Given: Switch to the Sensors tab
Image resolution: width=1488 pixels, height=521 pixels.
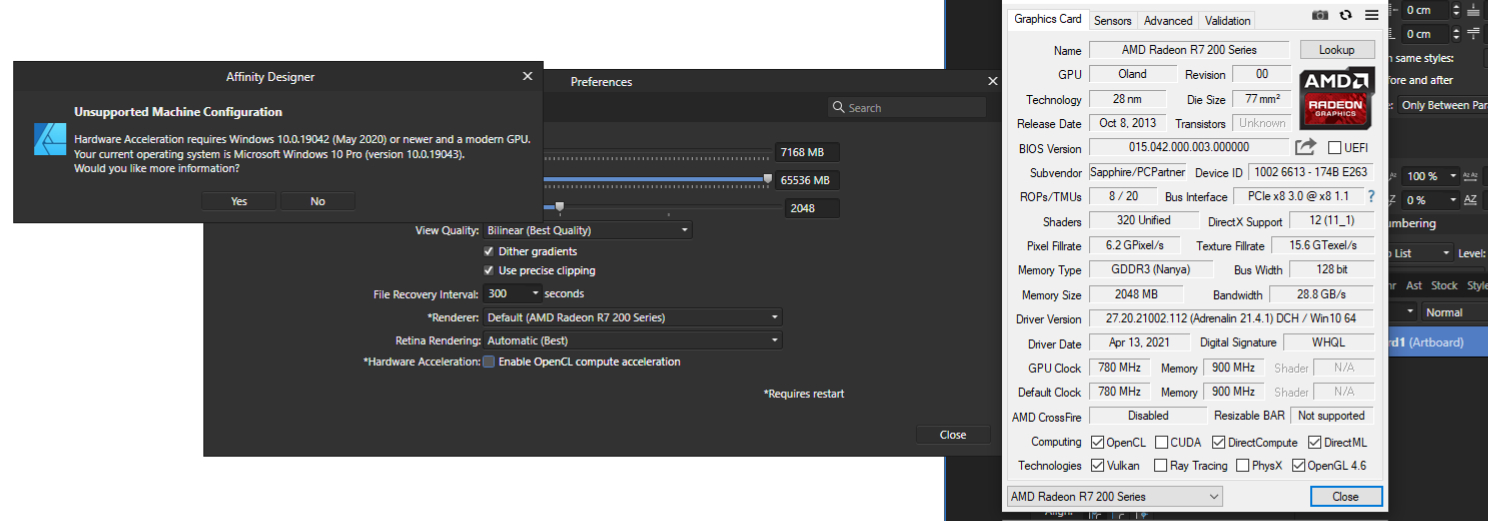Looking at the screenshot, I should [1113, 20].
